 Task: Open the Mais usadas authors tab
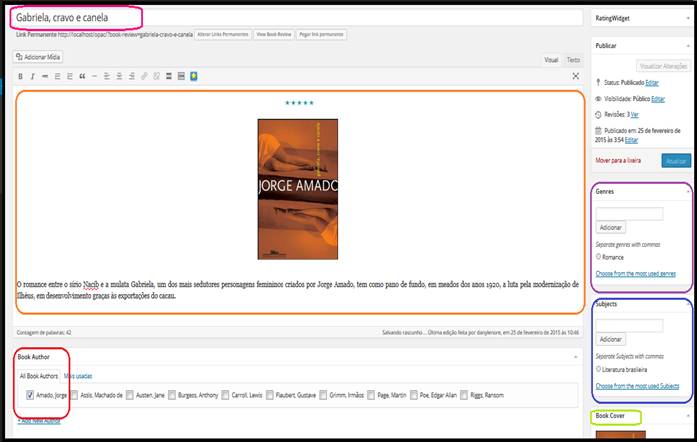[x=78, y=376]
